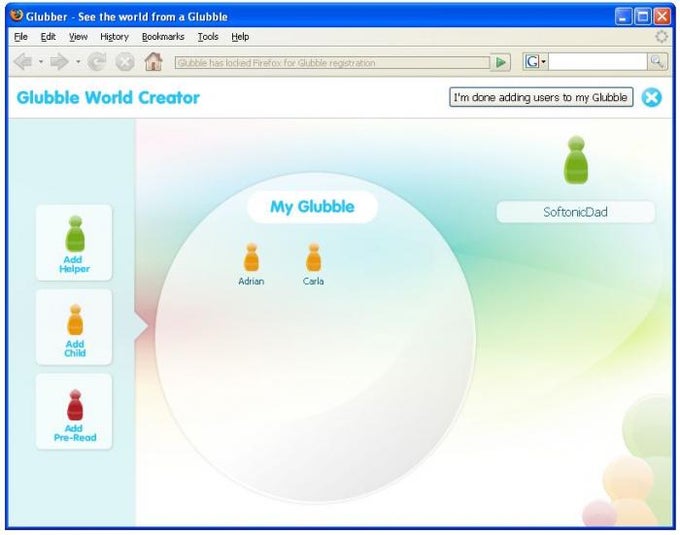Select the SoftonicDad green parent figure

(x=576, y=160)
